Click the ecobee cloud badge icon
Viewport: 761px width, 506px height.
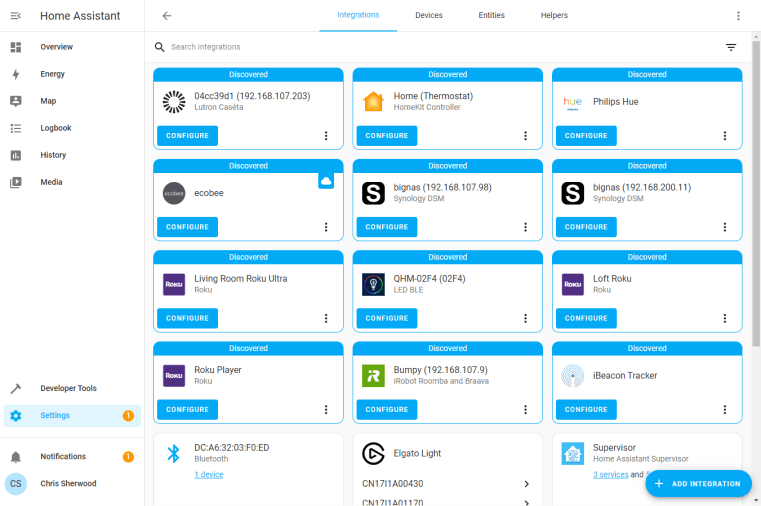click(326, 181)
